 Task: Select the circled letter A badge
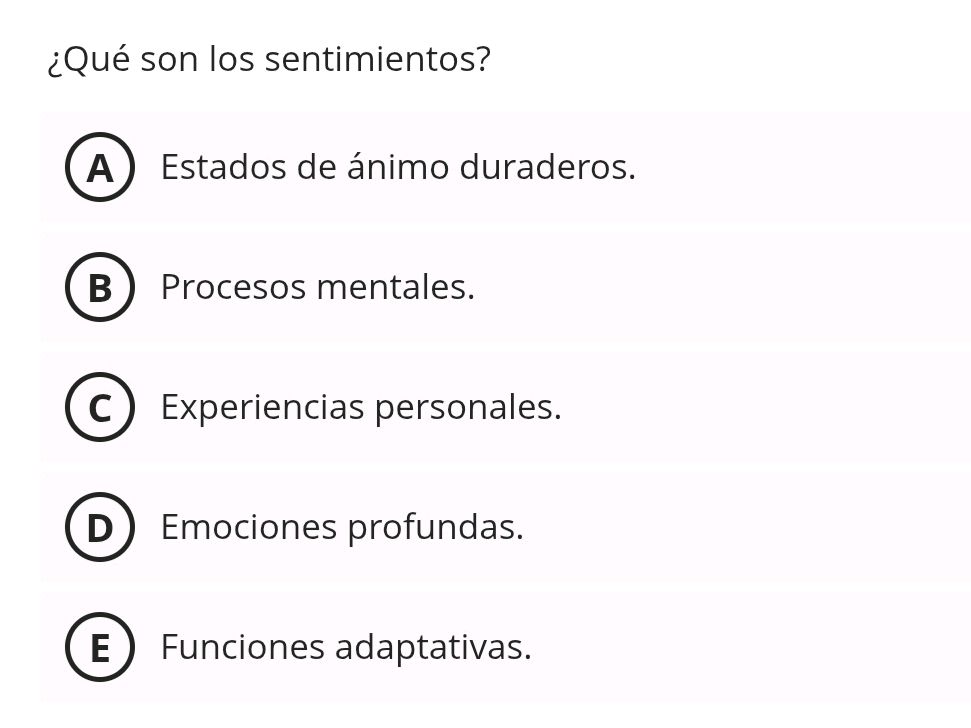(100, 168)
